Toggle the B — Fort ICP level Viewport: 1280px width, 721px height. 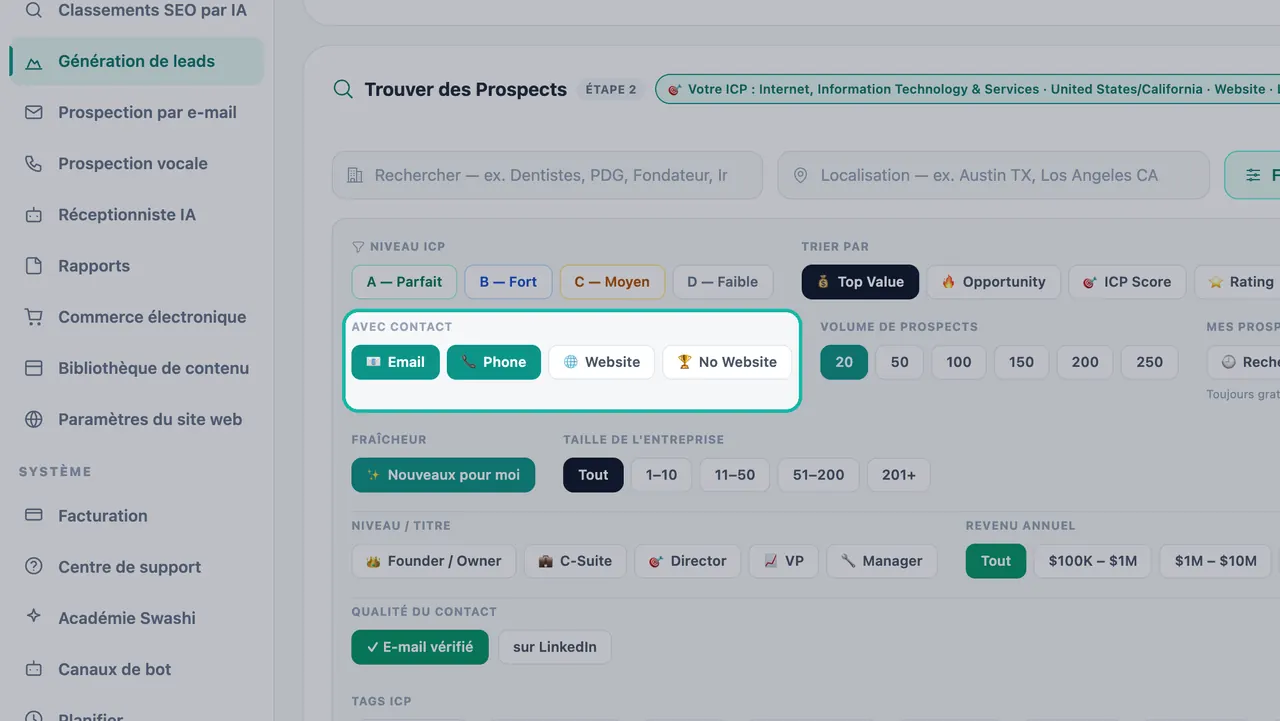(508, 282)
